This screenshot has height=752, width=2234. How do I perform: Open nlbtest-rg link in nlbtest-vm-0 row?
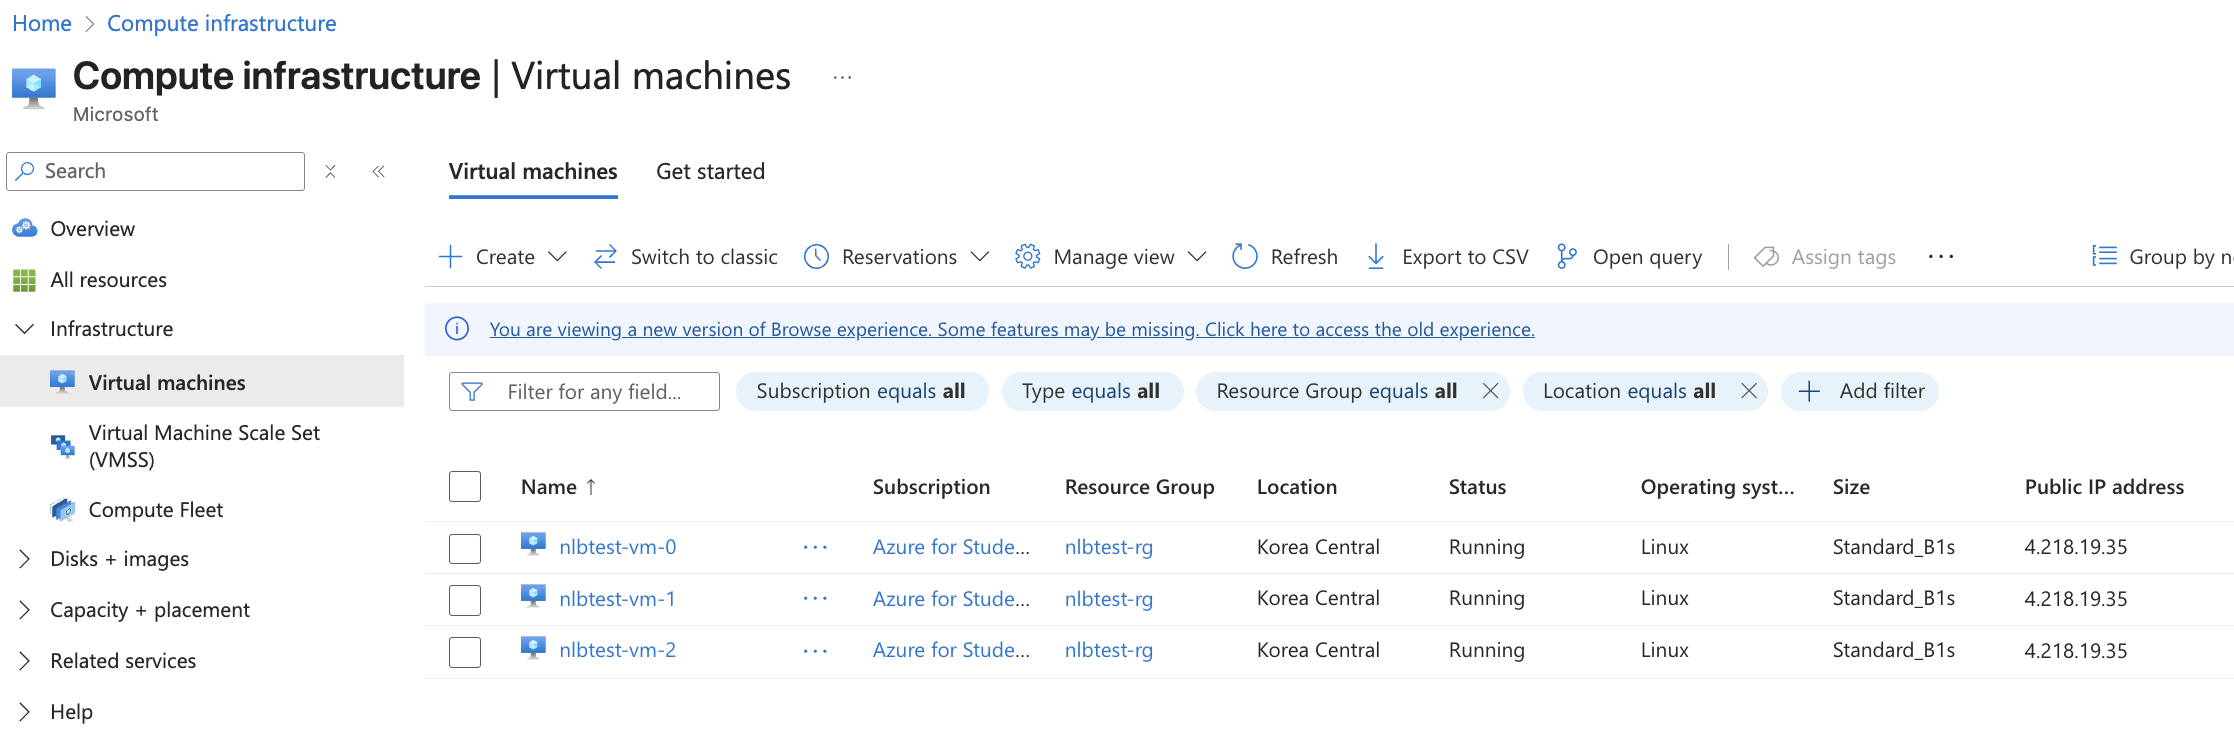pyautogui.click(x=1109, y=547)
